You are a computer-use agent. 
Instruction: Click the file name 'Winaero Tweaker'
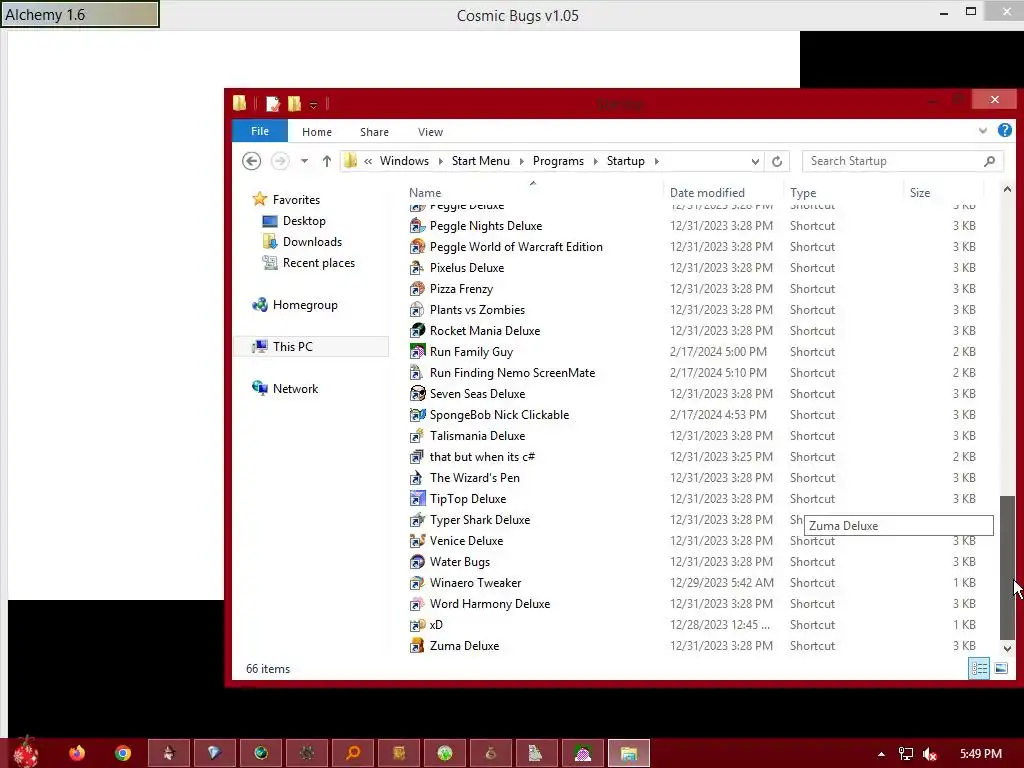coord(475,583)
